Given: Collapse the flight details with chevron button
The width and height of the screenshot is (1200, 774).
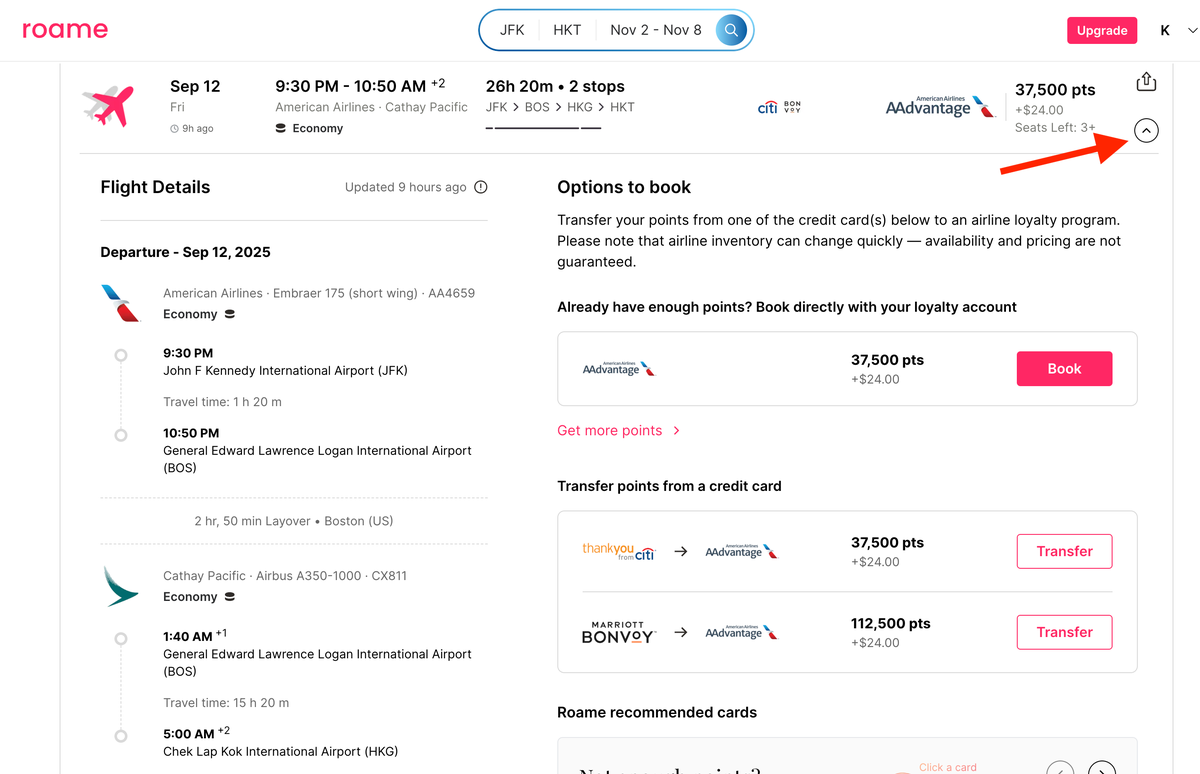Looking at the screenshot, I should (x=1146, y=130).
